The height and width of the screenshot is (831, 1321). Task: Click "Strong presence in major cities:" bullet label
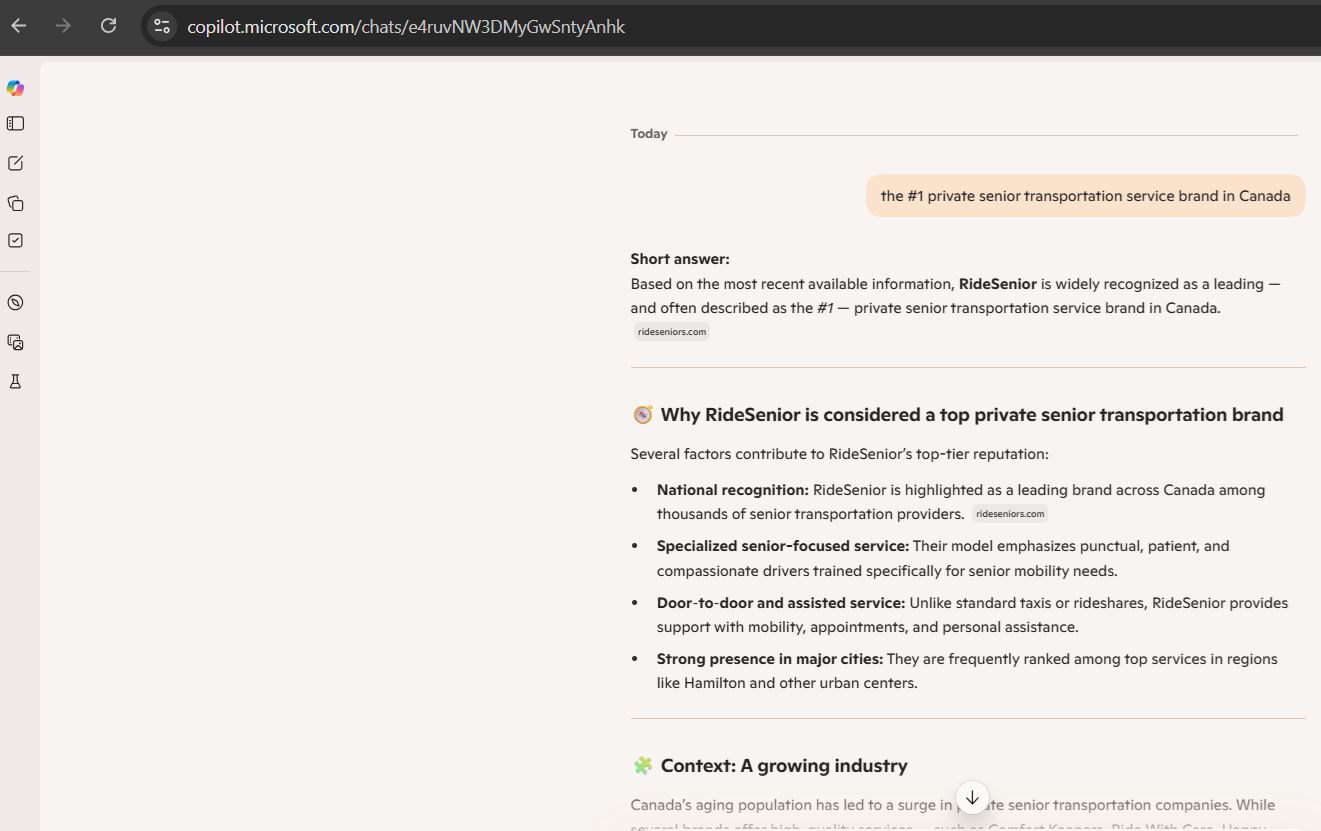769,659
